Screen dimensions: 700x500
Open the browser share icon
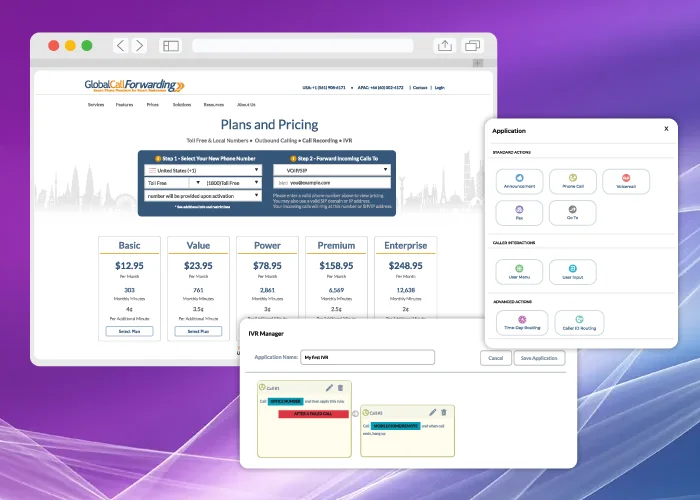(x=445, y=45)
